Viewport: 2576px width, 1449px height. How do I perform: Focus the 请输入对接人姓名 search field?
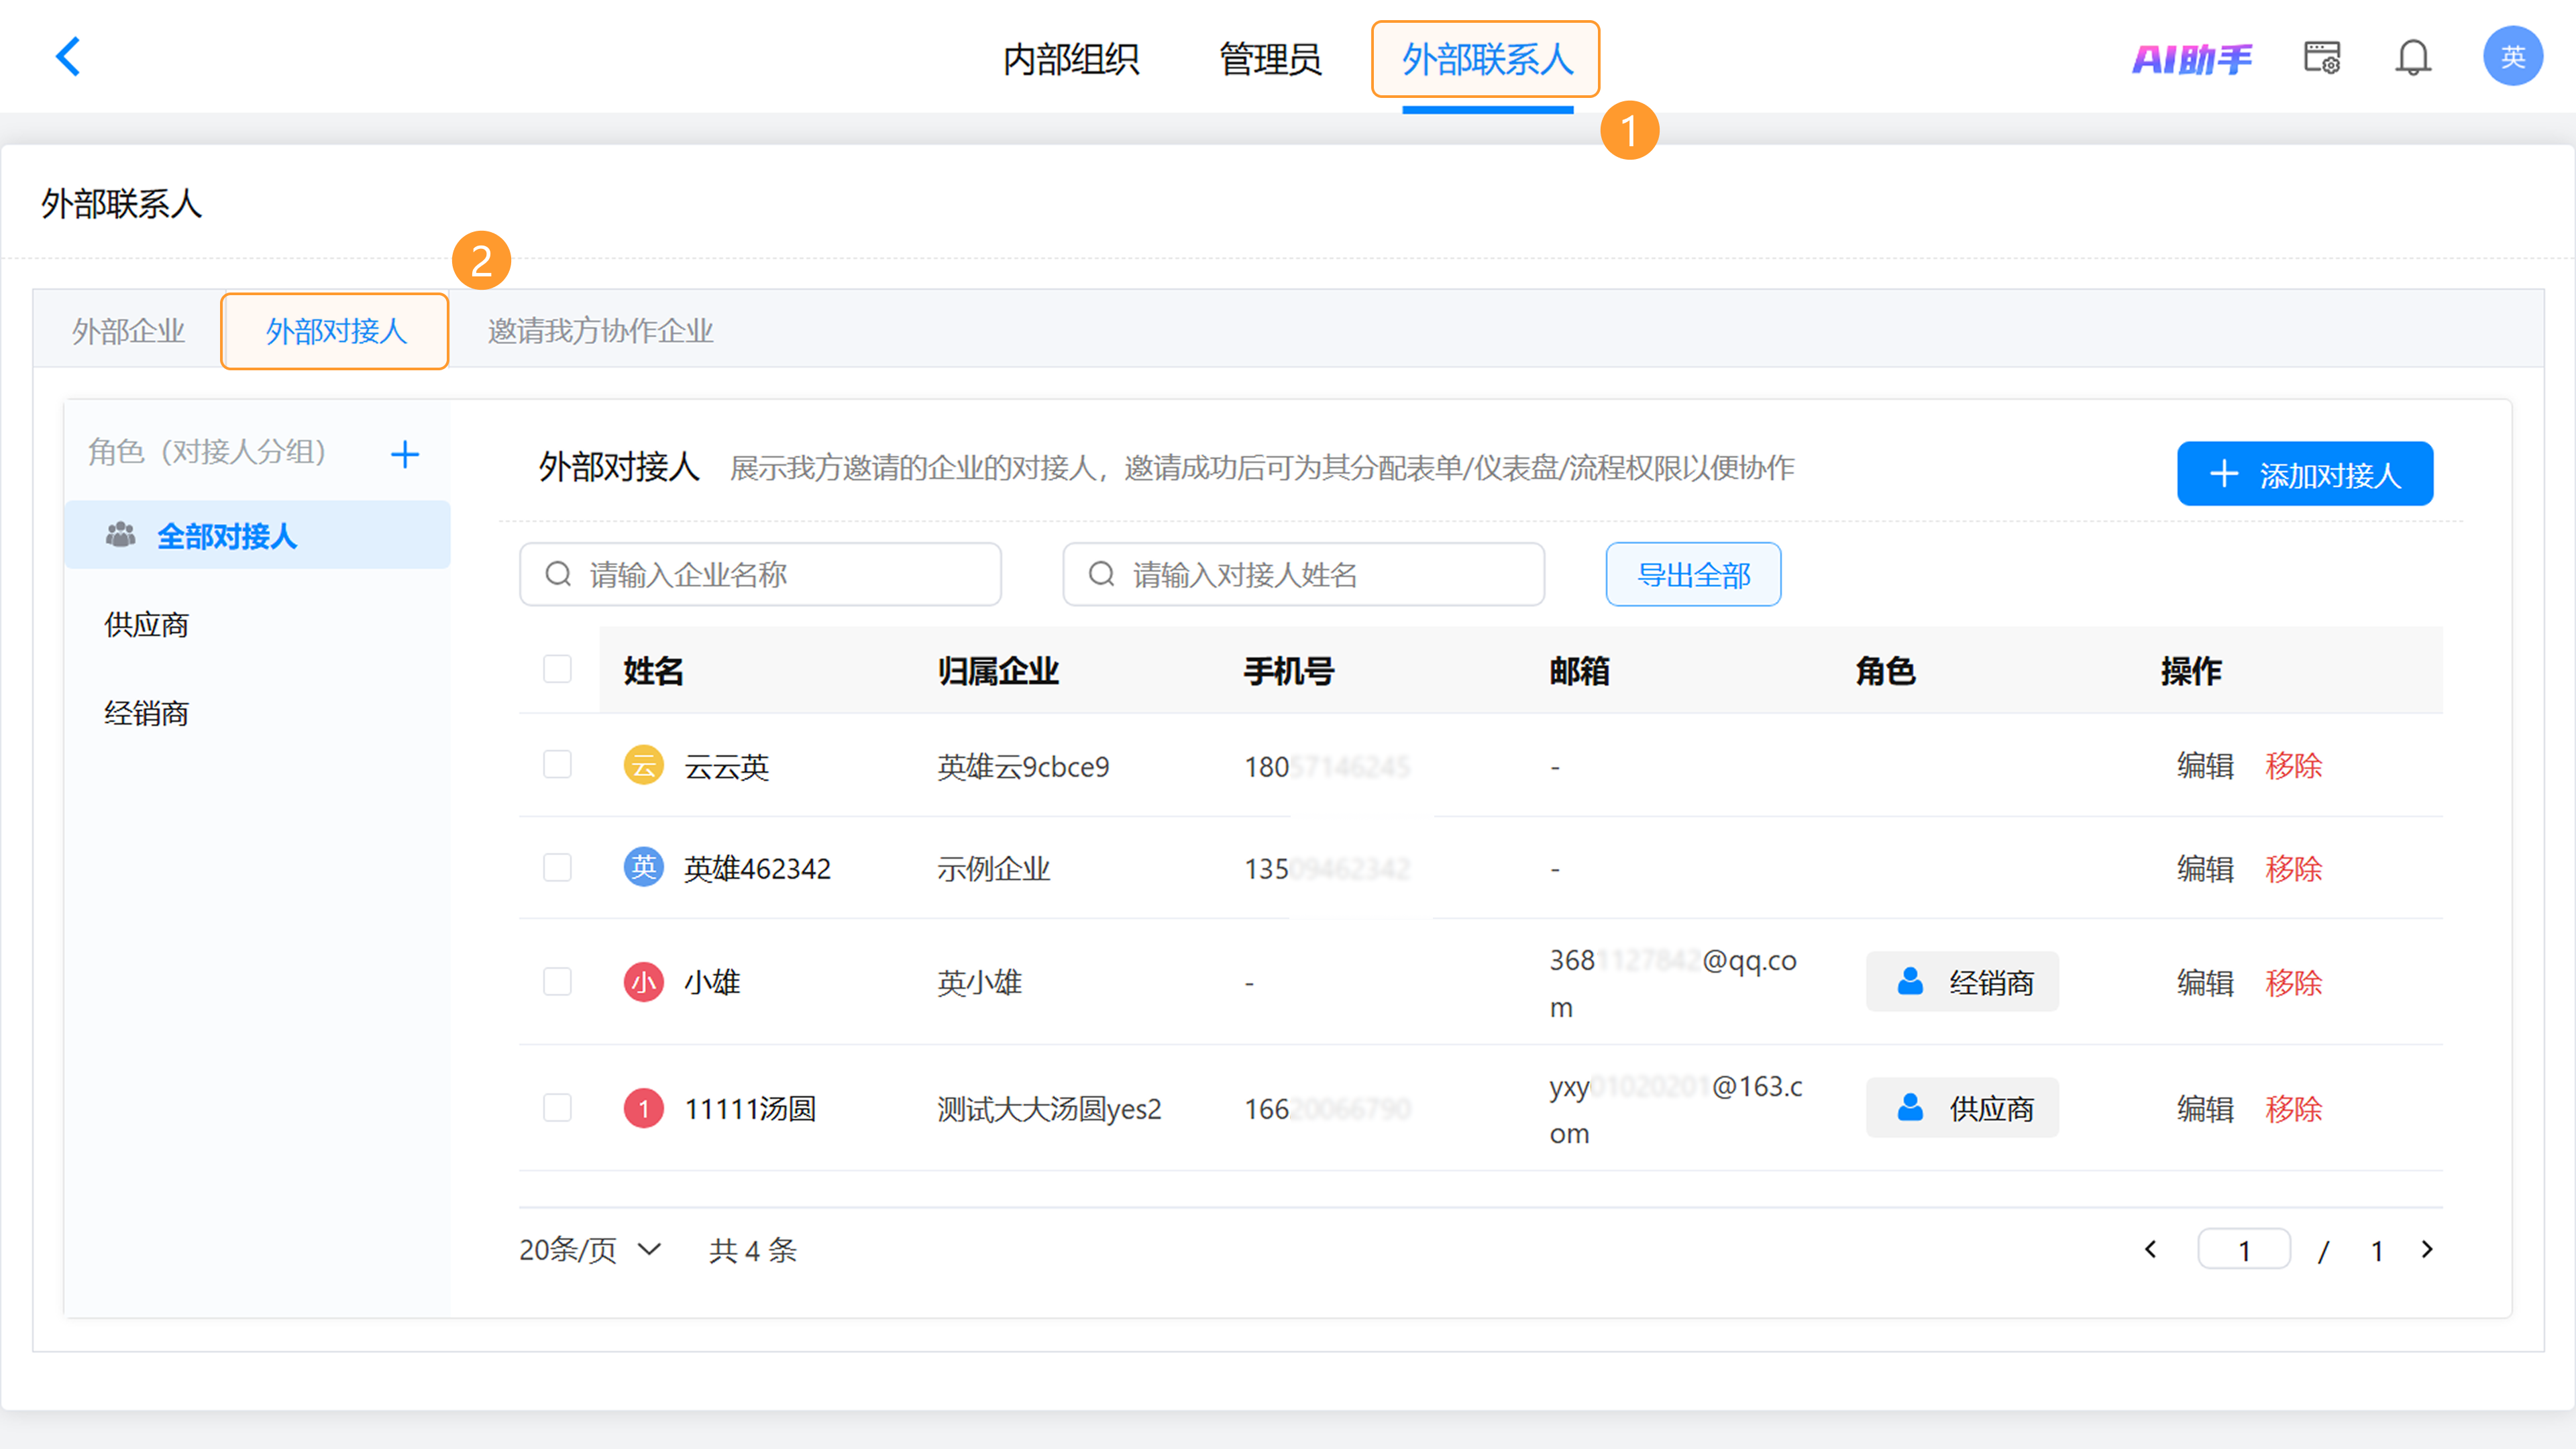1303,574
